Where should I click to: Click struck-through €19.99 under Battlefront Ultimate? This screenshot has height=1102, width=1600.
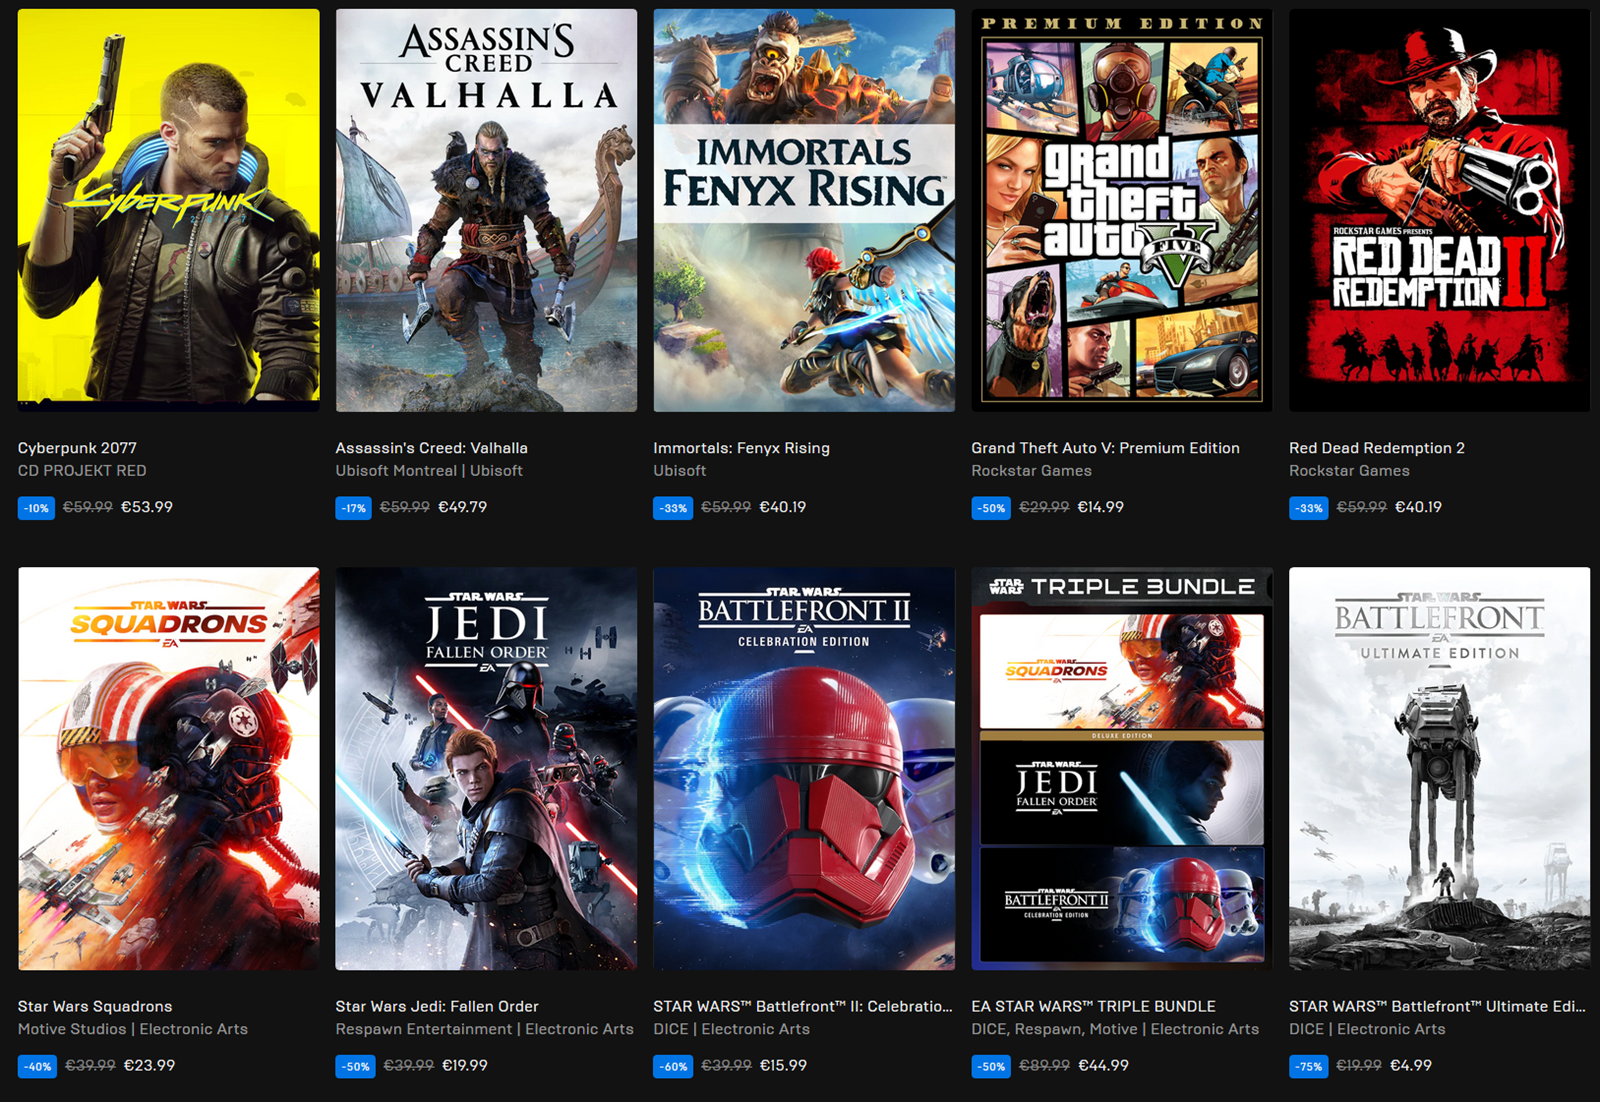(x=1358, y=1065)
